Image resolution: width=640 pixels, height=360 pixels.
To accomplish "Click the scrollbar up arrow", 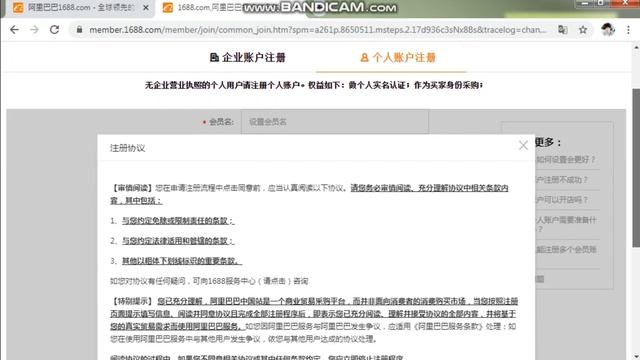I will 636,47.
